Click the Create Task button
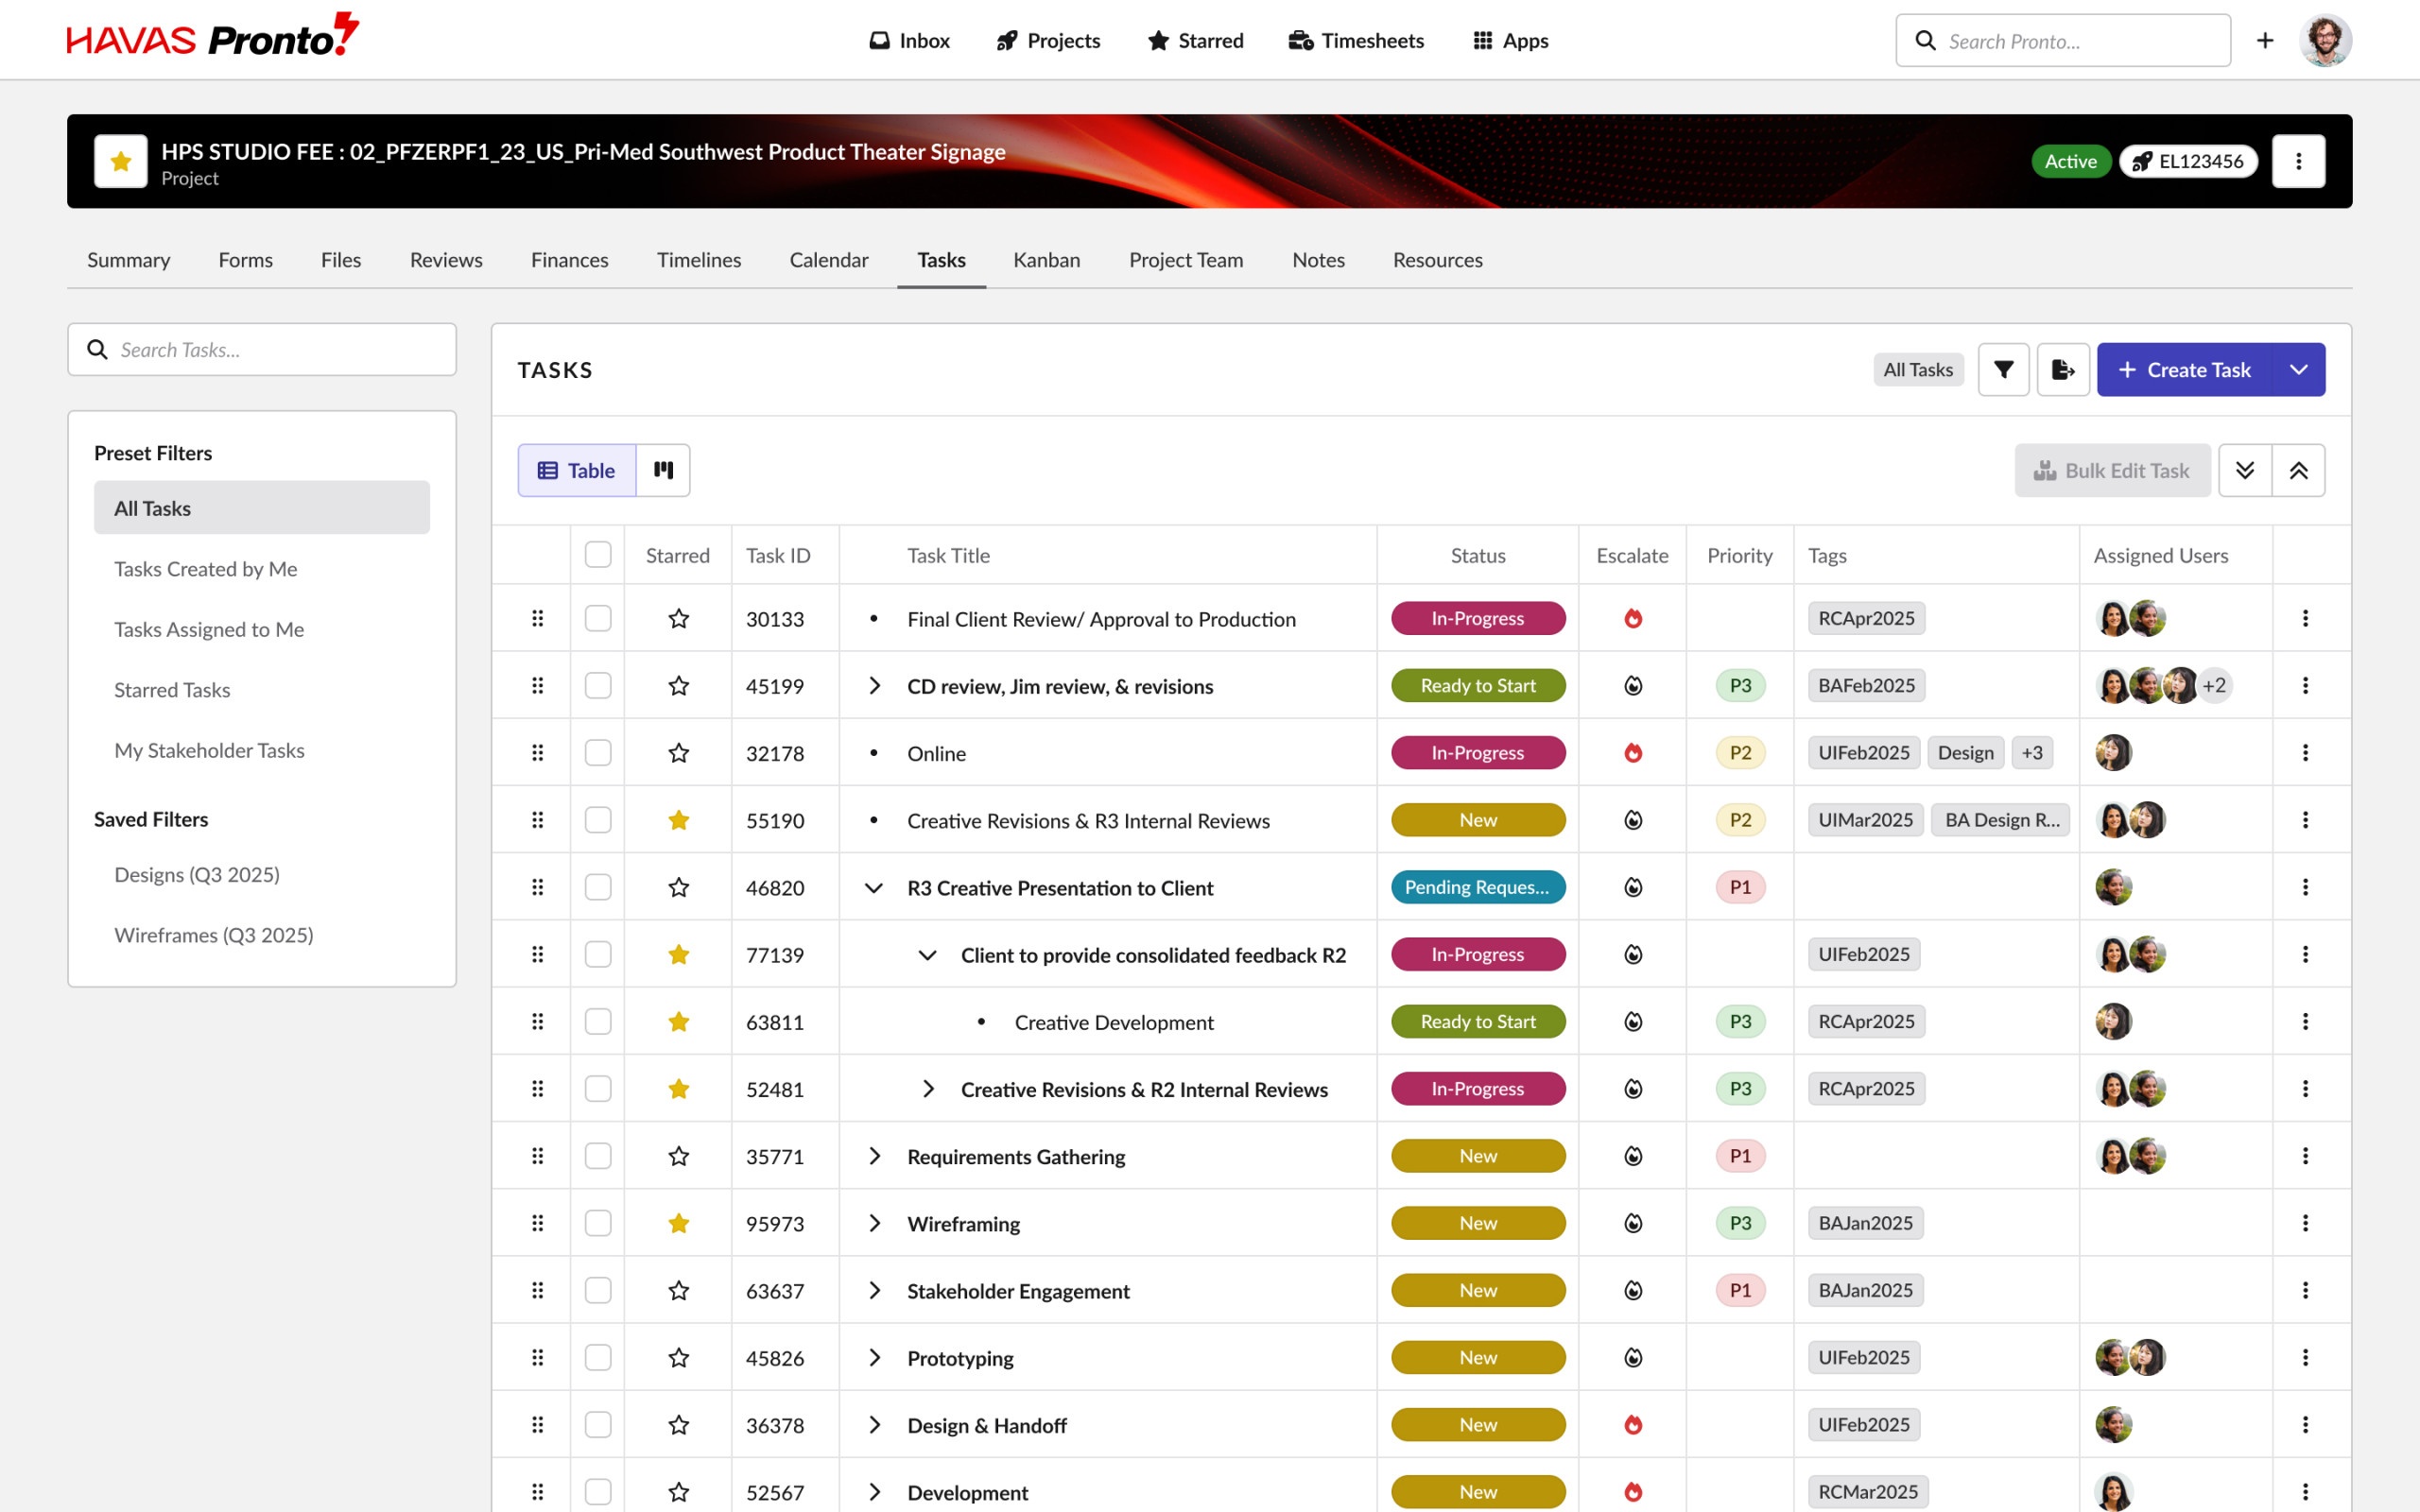The width and height of the screenshot is (2420, 1512). click(x=2184, y=370)
